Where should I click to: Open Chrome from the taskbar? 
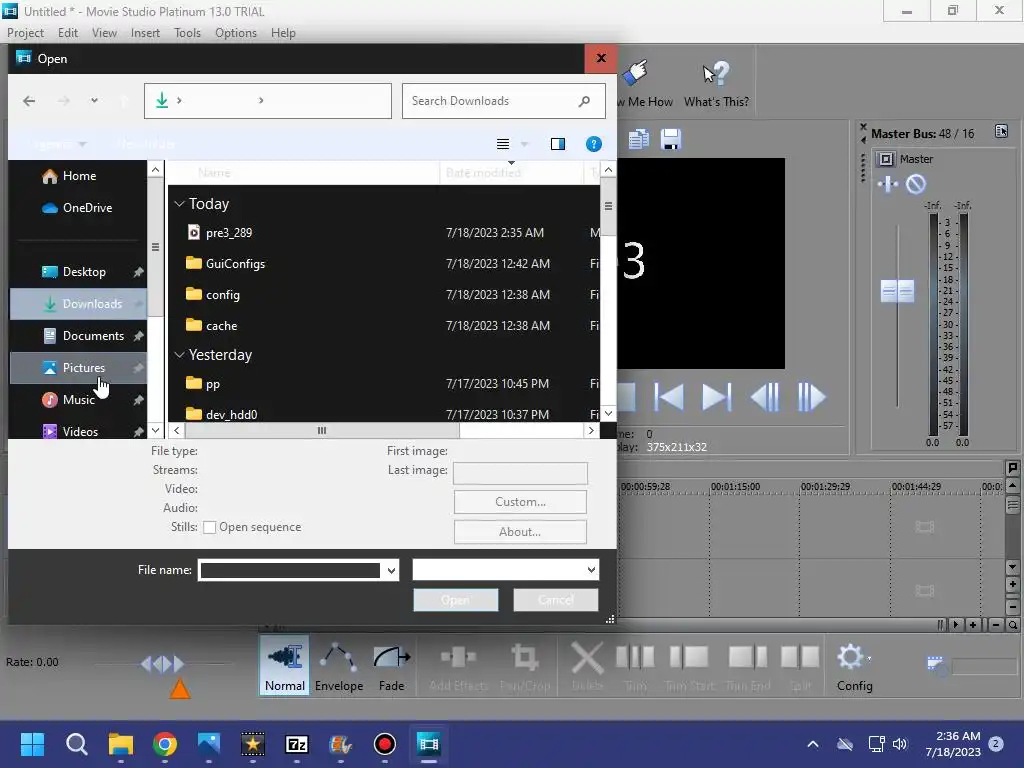(165, 744)
